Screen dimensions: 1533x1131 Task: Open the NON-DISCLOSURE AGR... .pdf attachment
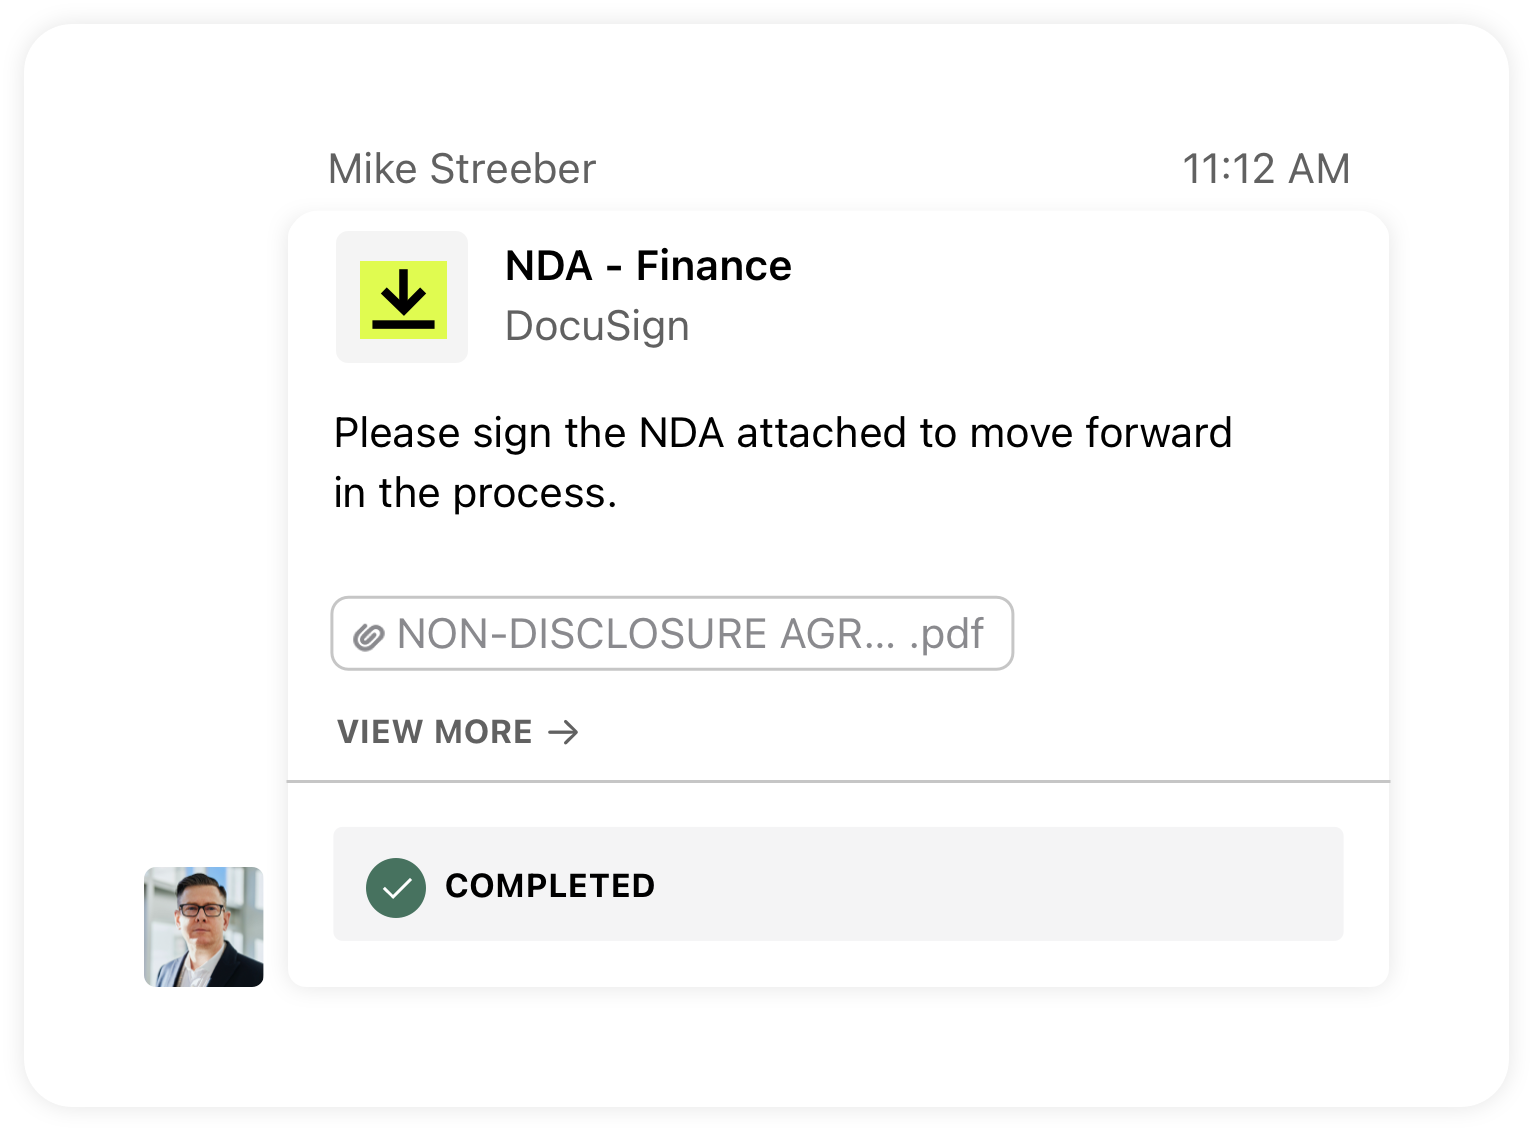click(x=672, y=634)
